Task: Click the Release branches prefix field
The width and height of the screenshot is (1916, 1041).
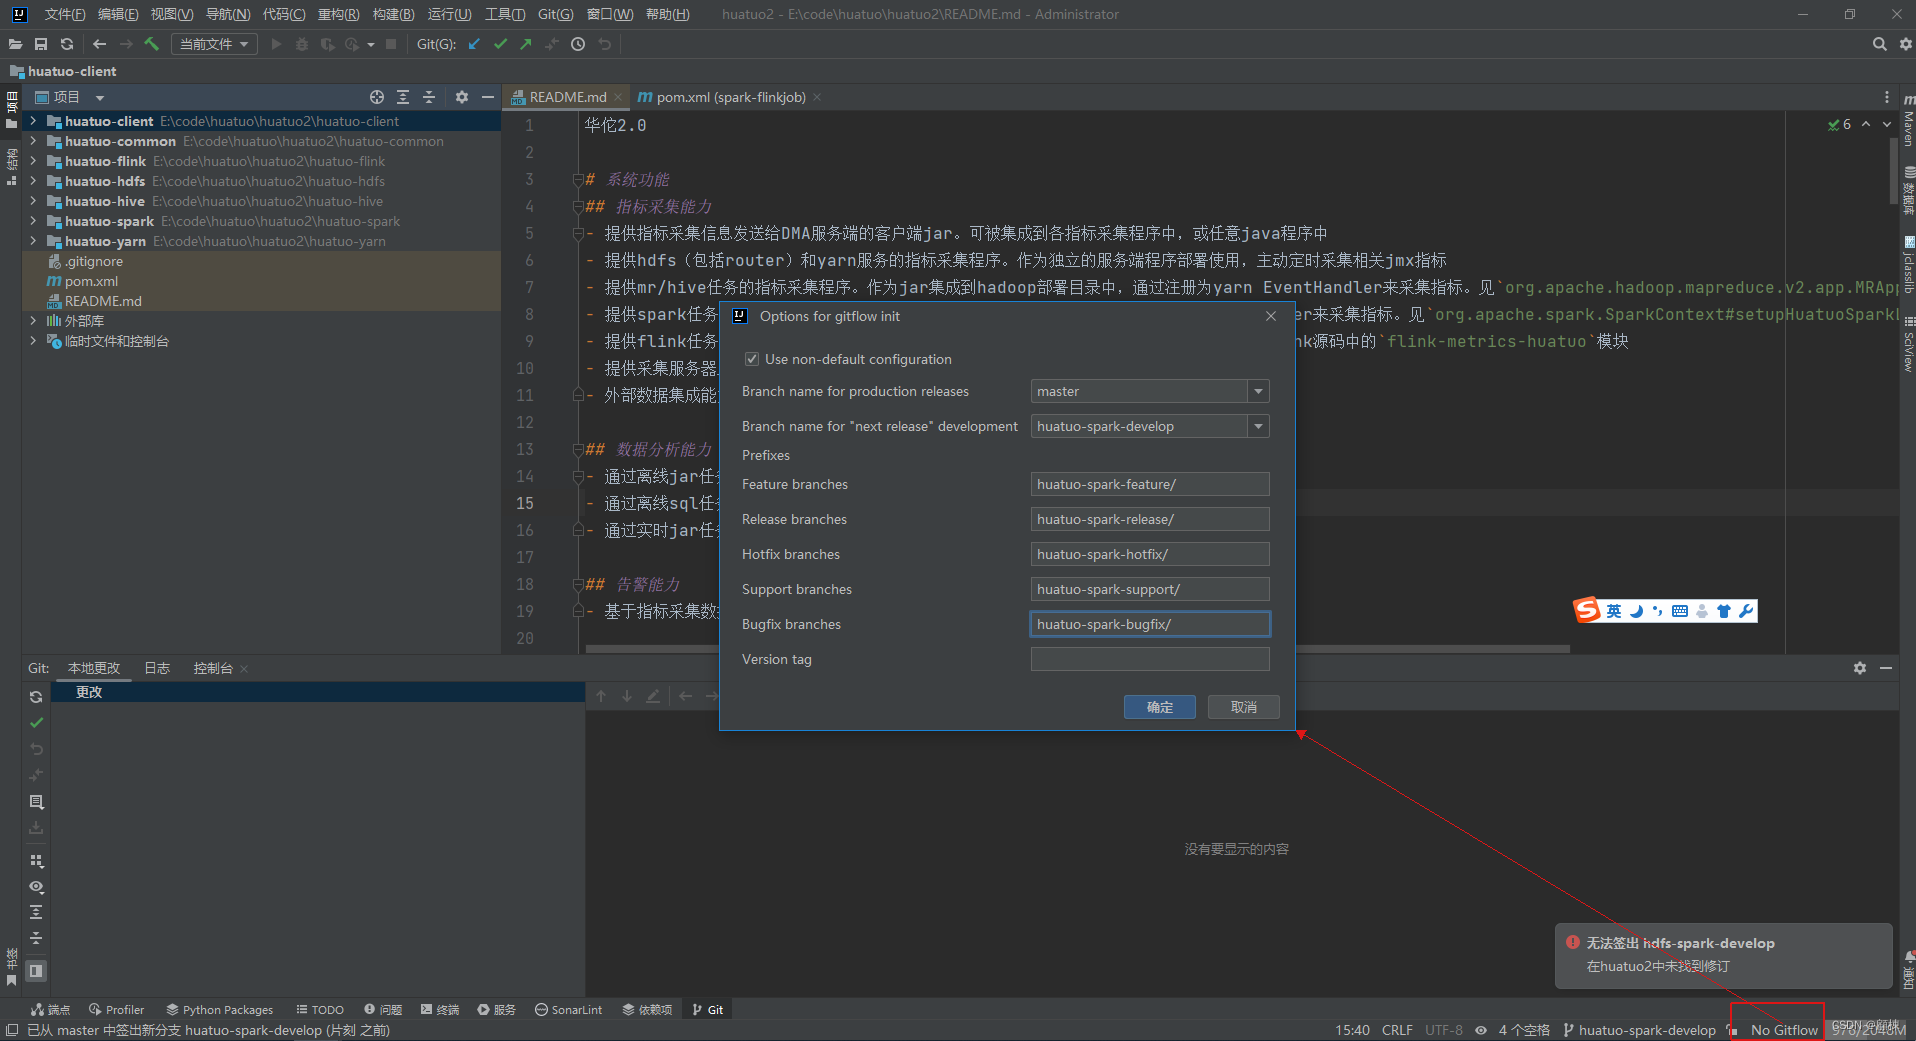Action: pos(1150,519)
